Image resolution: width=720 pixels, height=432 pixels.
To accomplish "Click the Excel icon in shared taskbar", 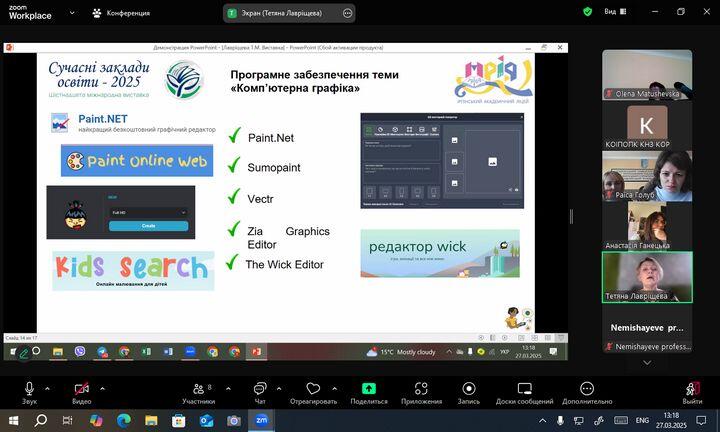I will (x=146, y=352).
